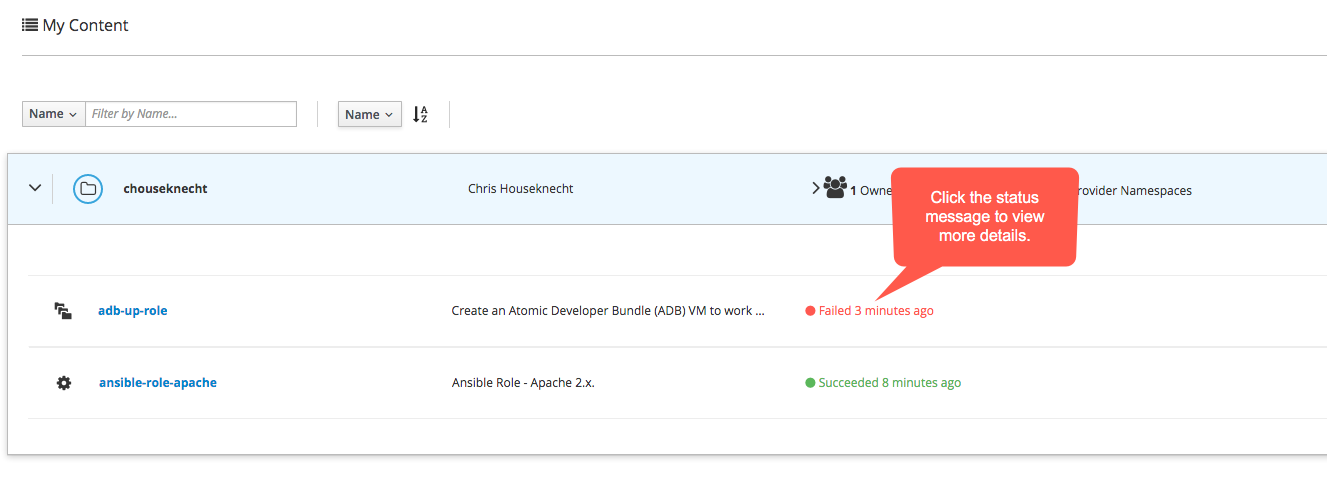Click the ansible-role-apache gear icon

(x=64, y=383)
